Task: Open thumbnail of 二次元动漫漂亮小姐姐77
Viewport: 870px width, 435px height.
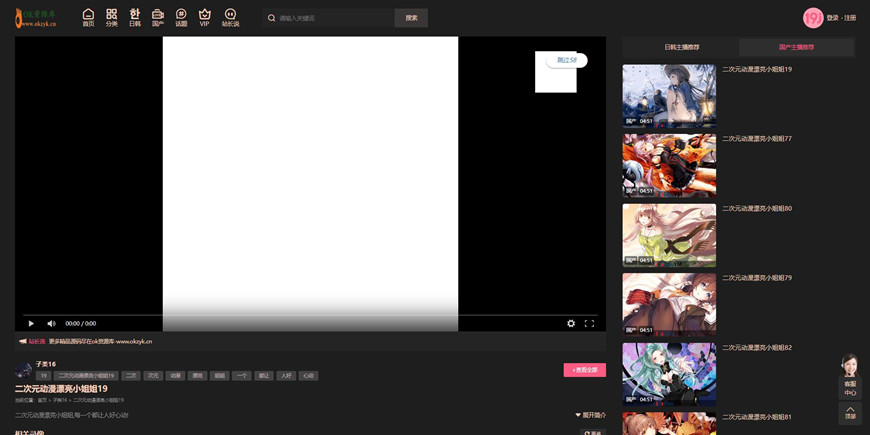Action: 669,165
